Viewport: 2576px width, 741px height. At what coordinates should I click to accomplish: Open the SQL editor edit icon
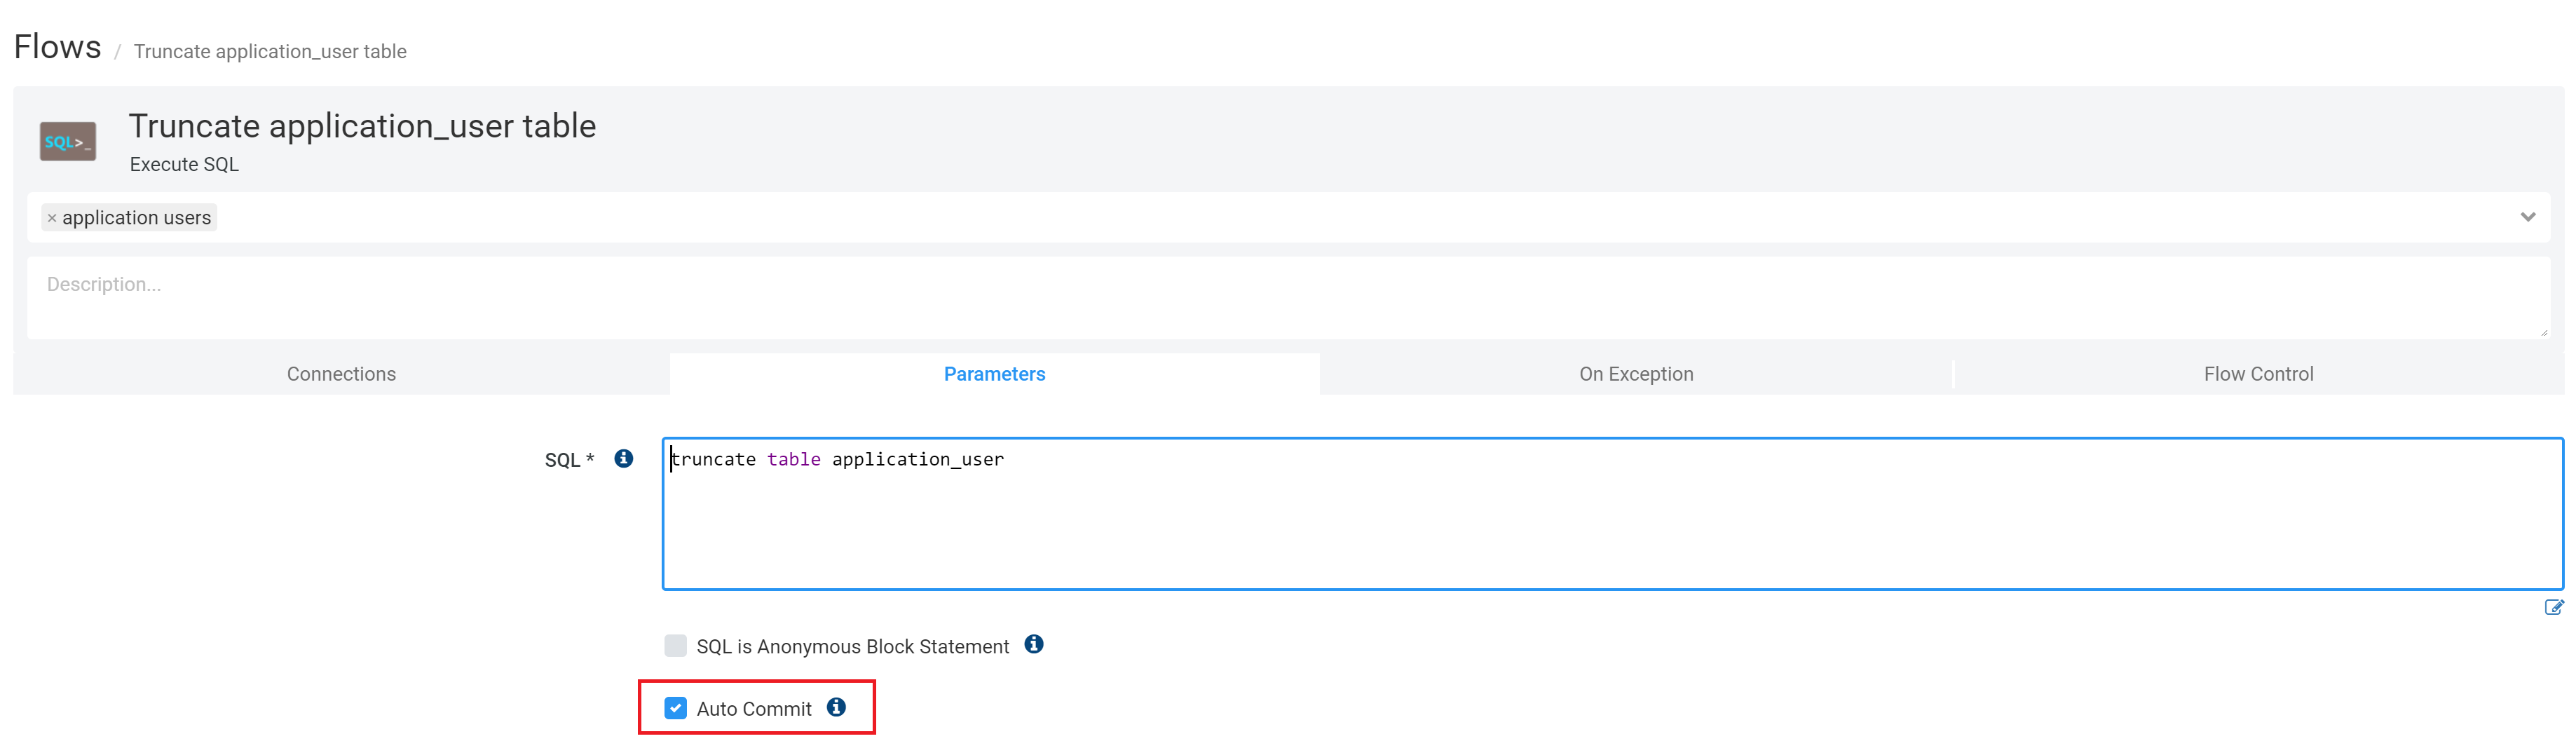click(2555, 606)
